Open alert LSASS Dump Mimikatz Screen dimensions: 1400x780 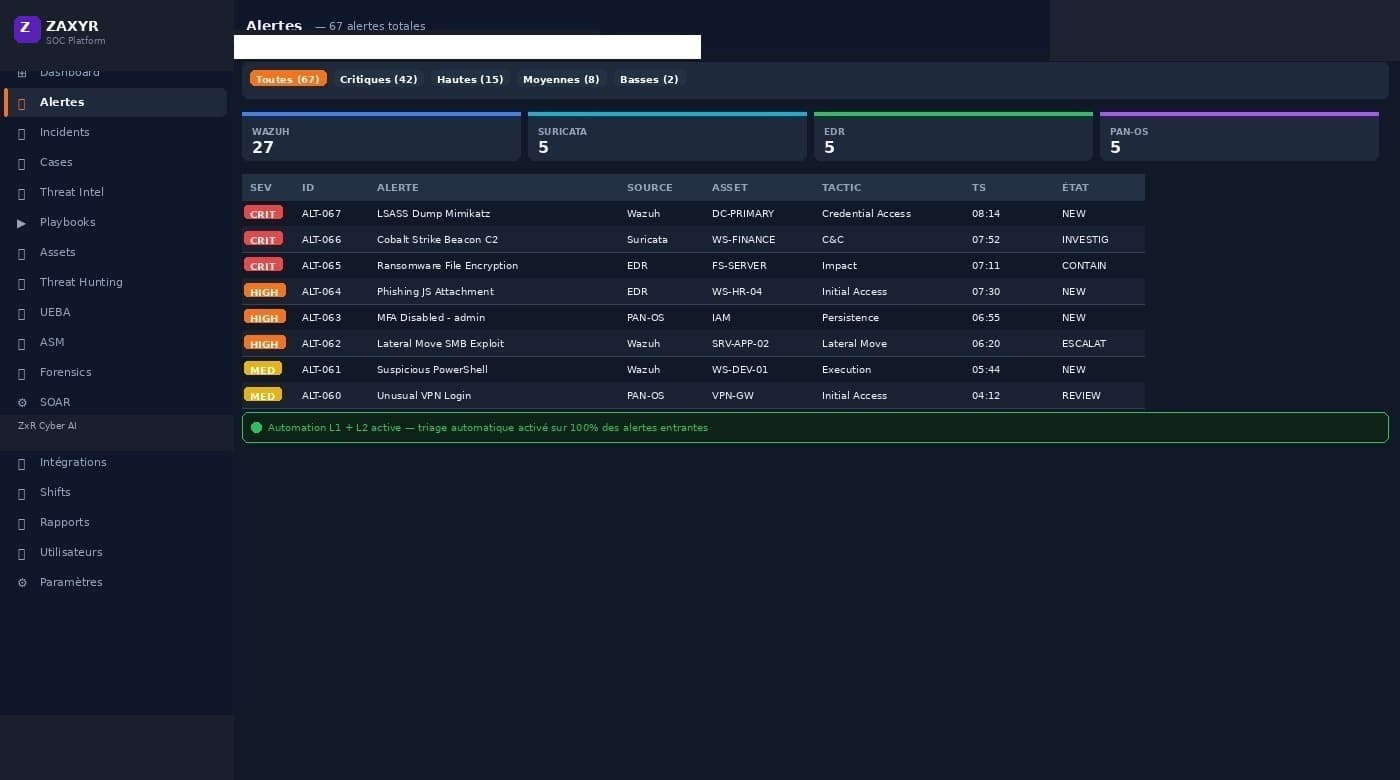(x=434, y=214)
